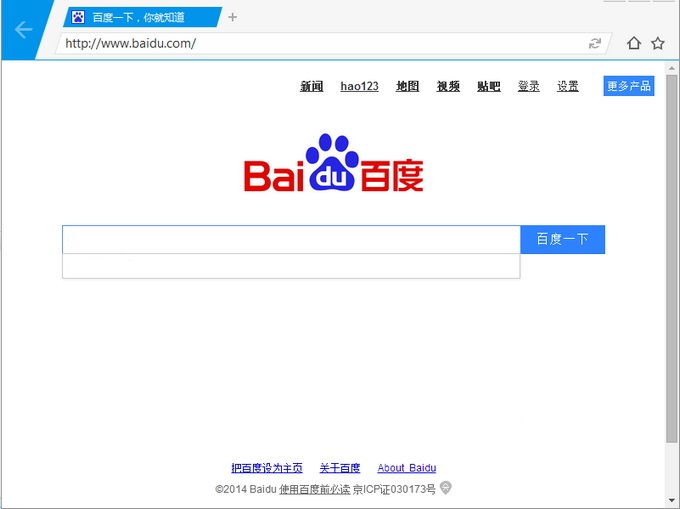The image size is (680, 509).
Task: Open the 地图 maps link
Action: coord(407,86)
